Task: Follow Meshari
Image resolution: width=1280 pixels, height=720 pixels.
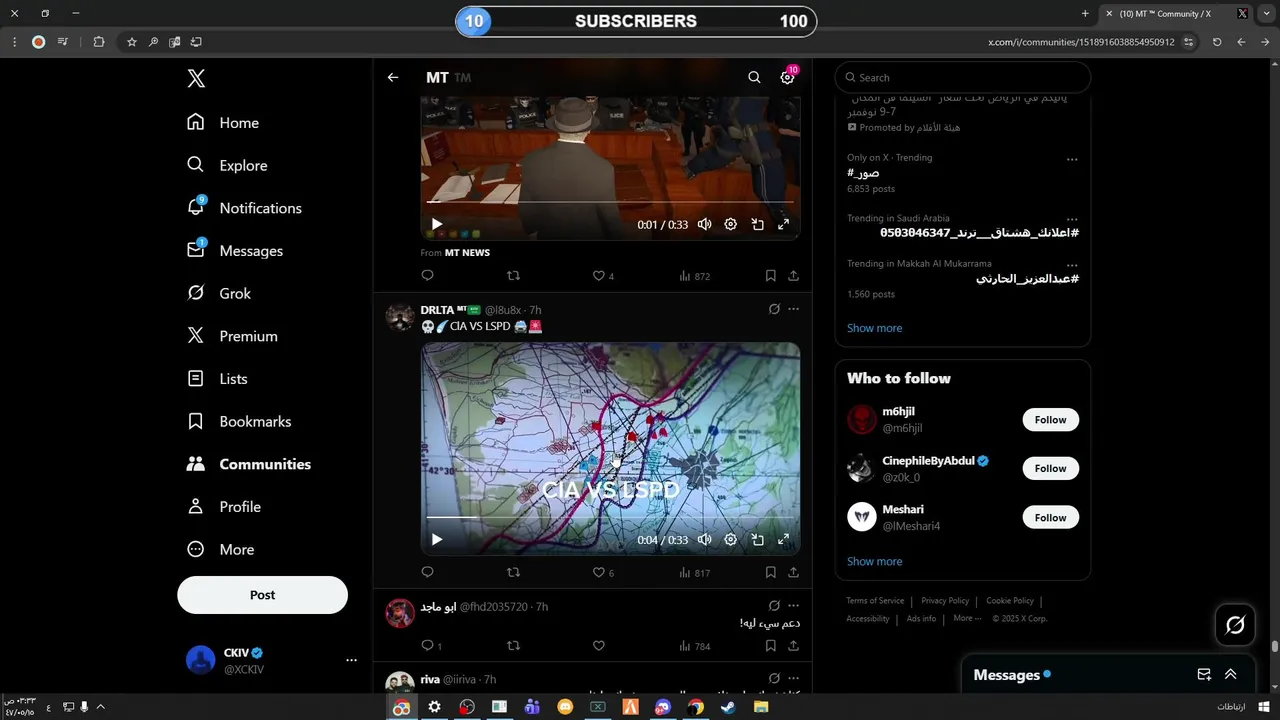Action: click(x=1050, y=517)
